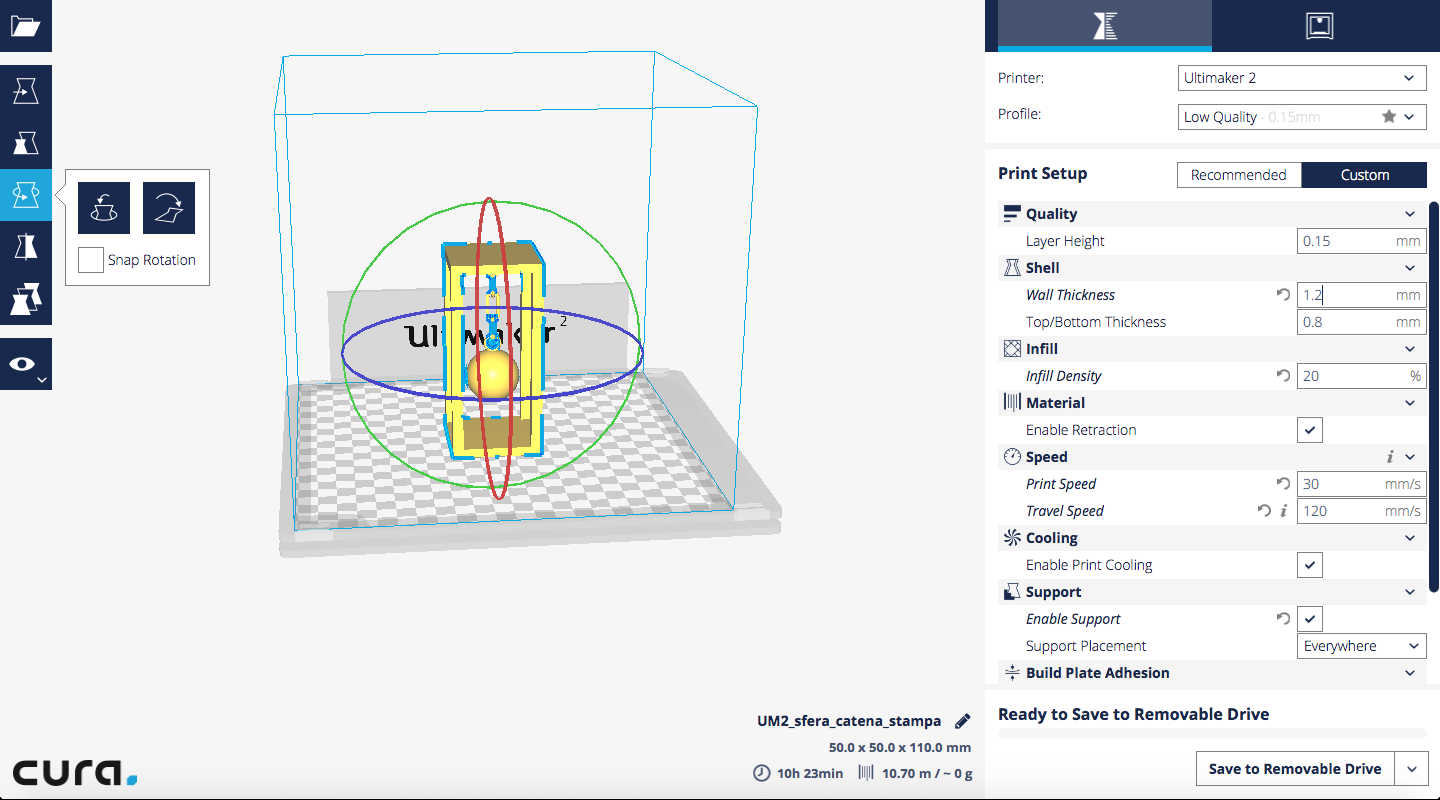The width and height of the screenshot is (1440, 800).
Task: Collapse the Speed section chevron
Action: [1410, 457]
